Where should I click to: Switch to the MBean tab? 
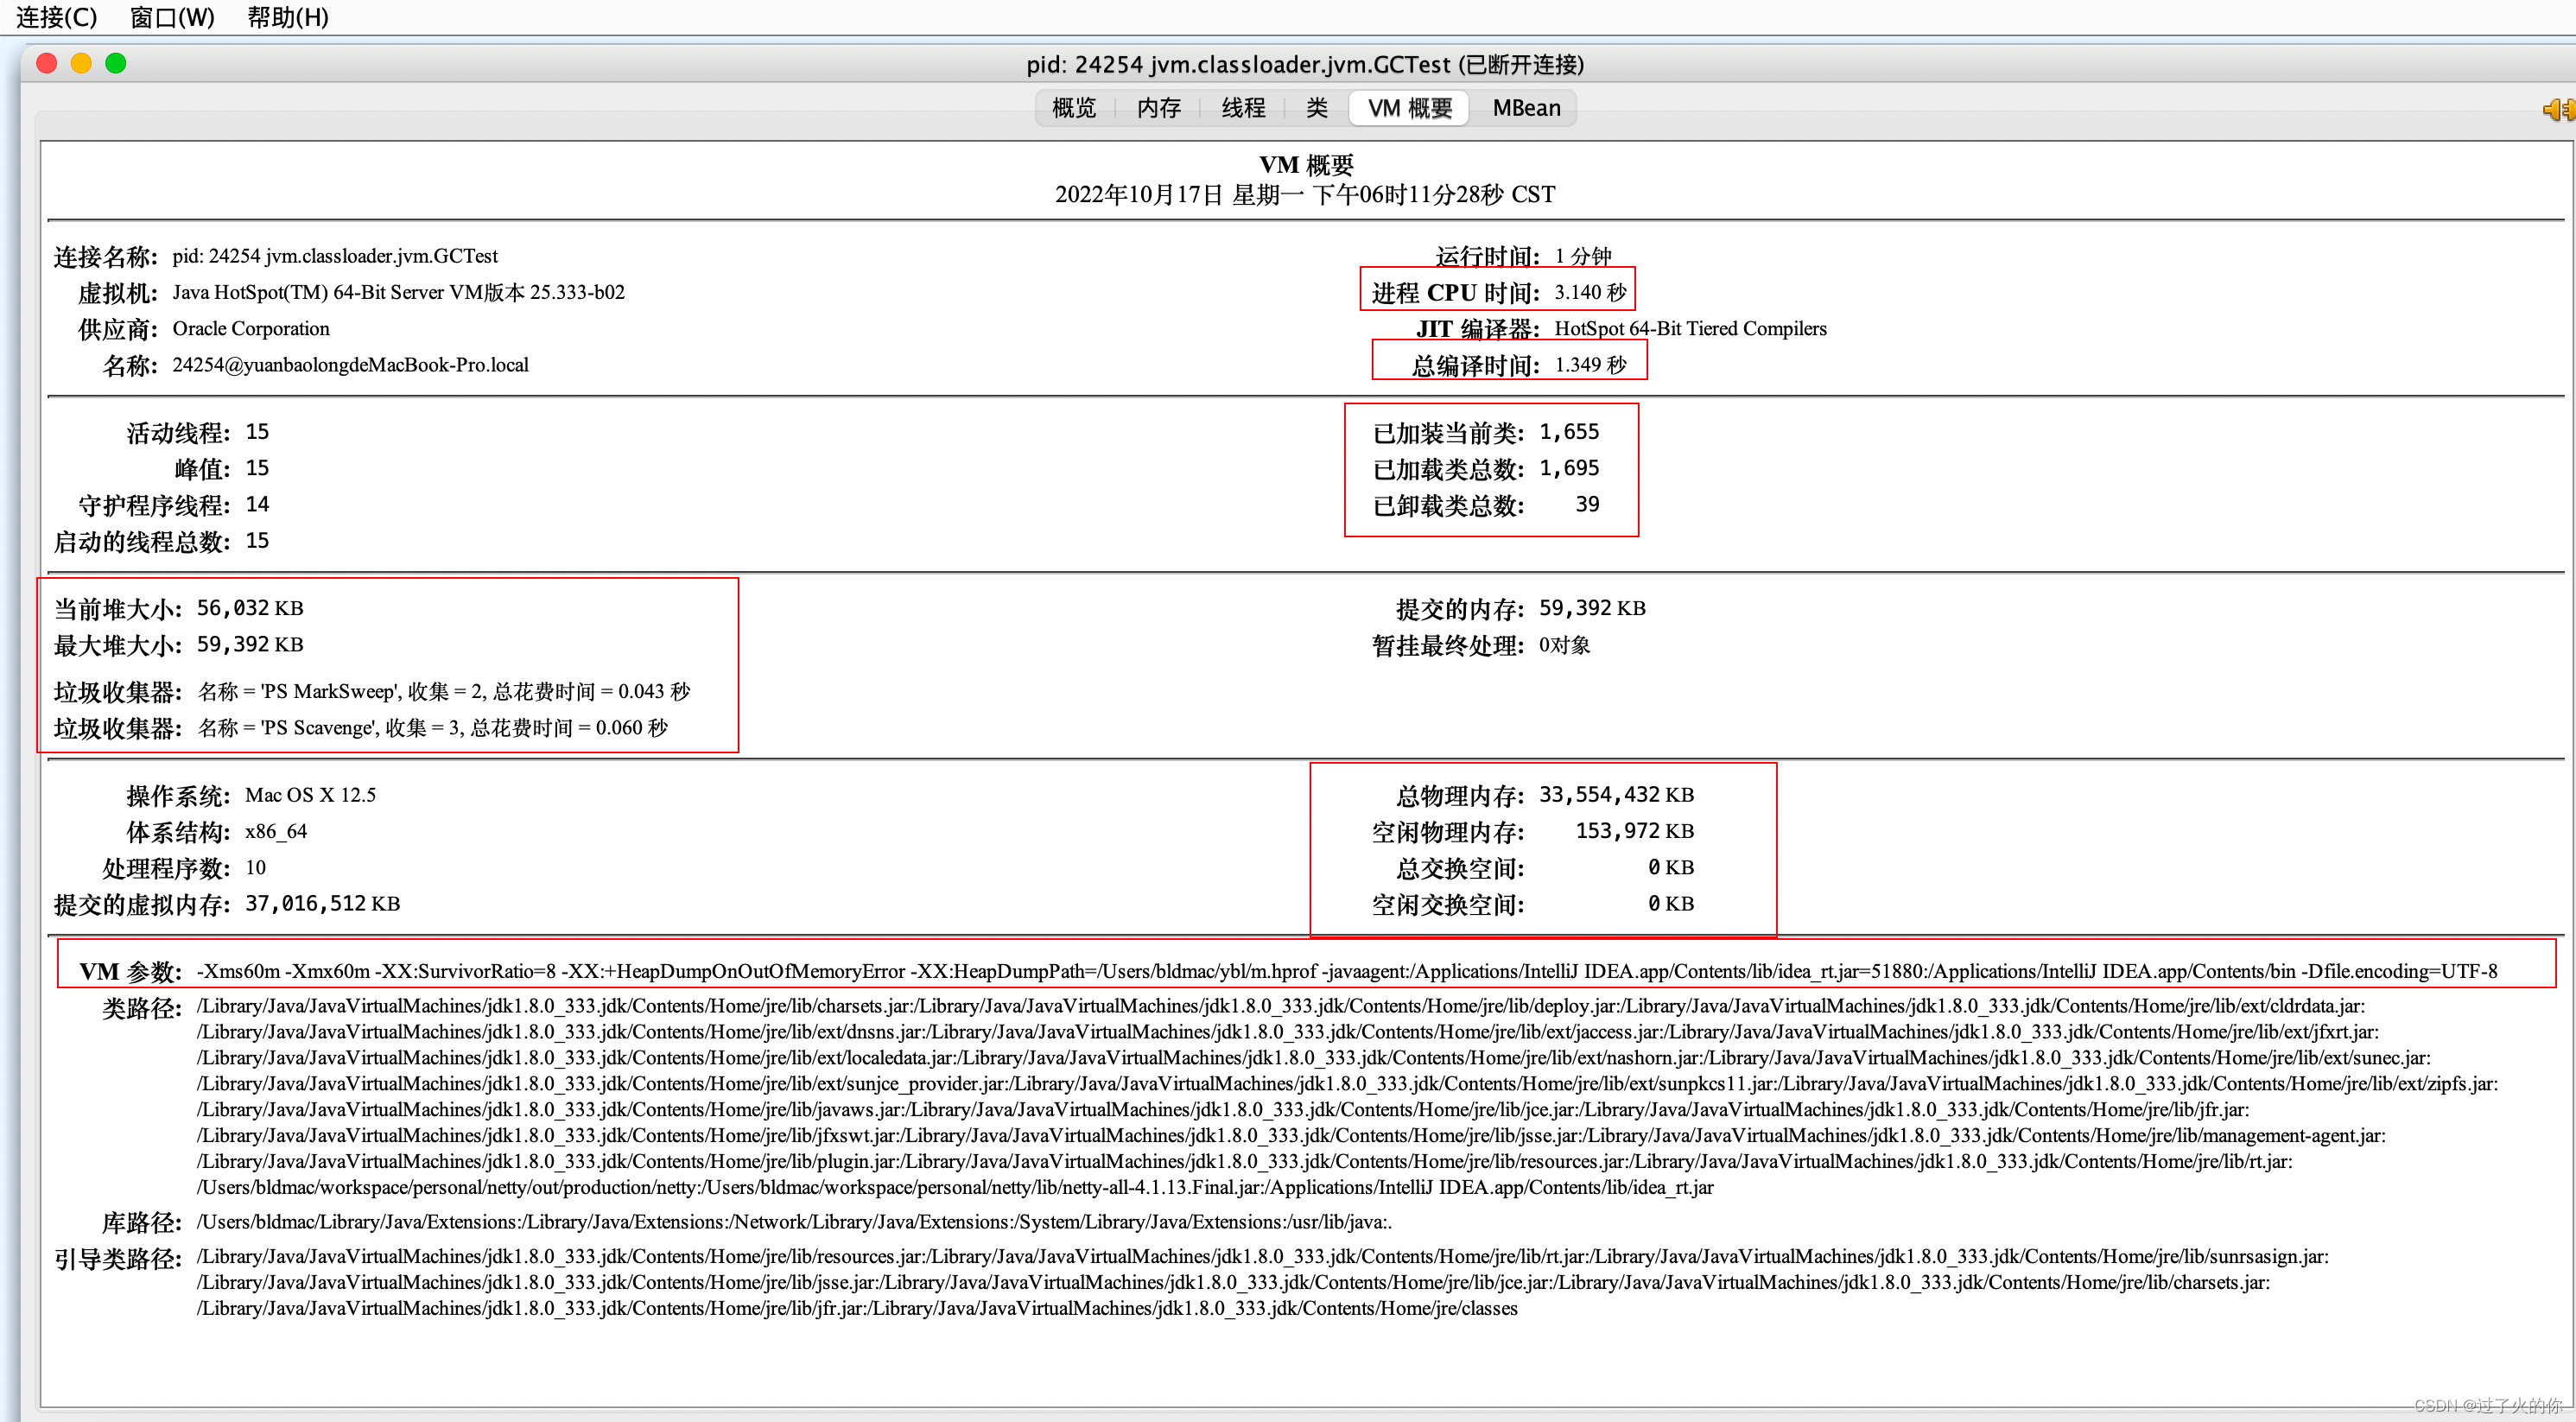point(1526,108)
